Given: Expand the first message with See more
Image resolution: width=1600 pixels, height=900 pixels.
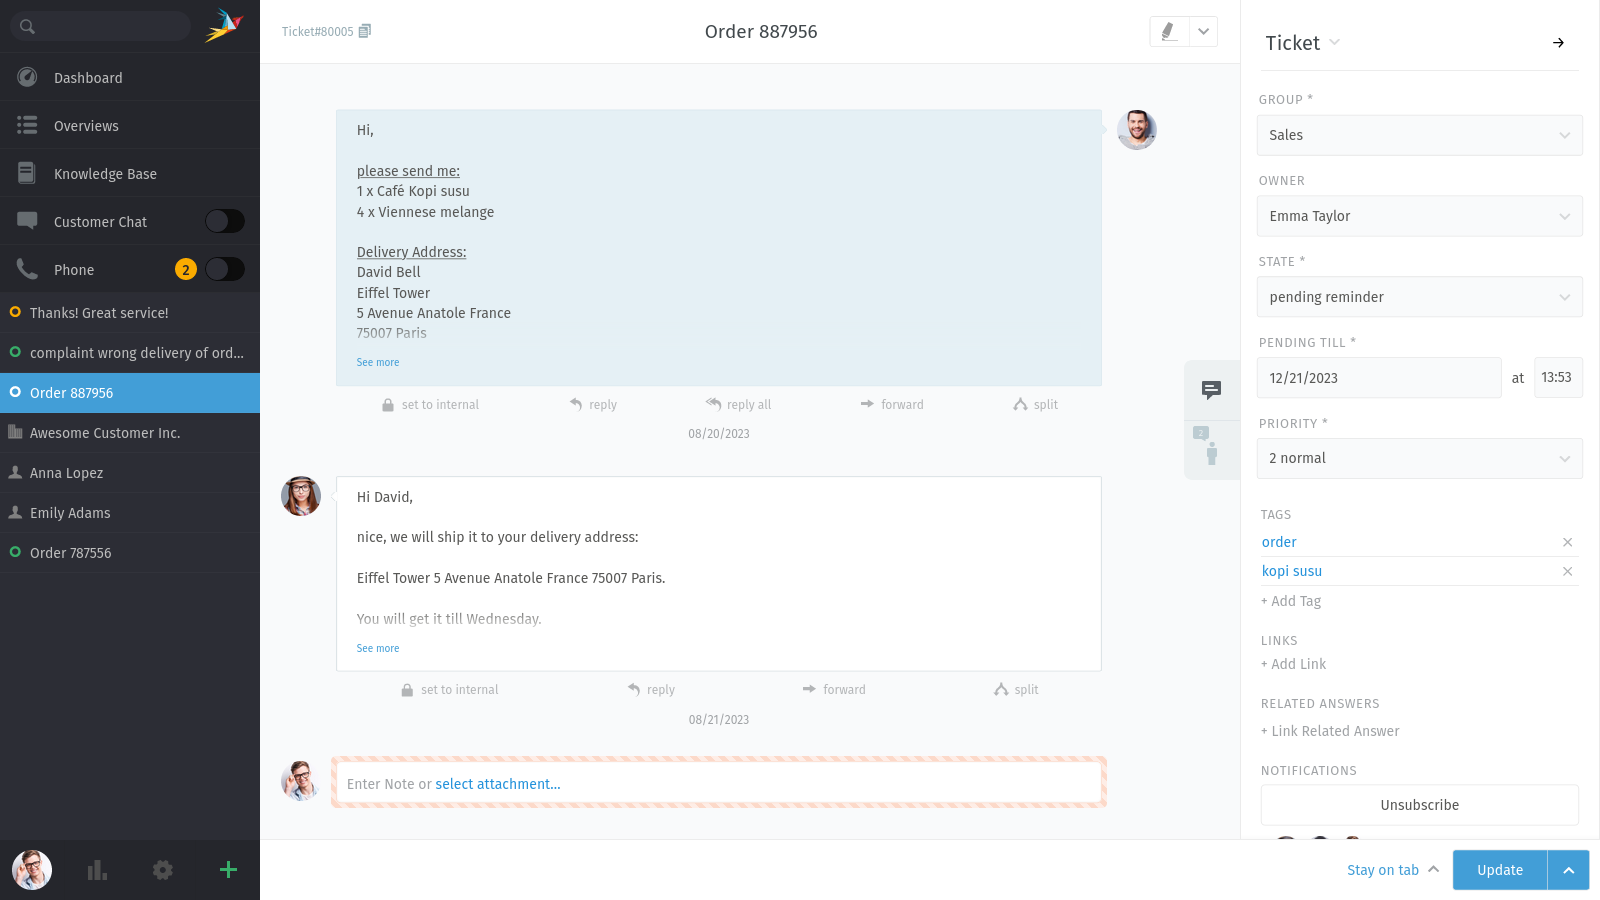Looking at the screenshot, I should point(377,362).
